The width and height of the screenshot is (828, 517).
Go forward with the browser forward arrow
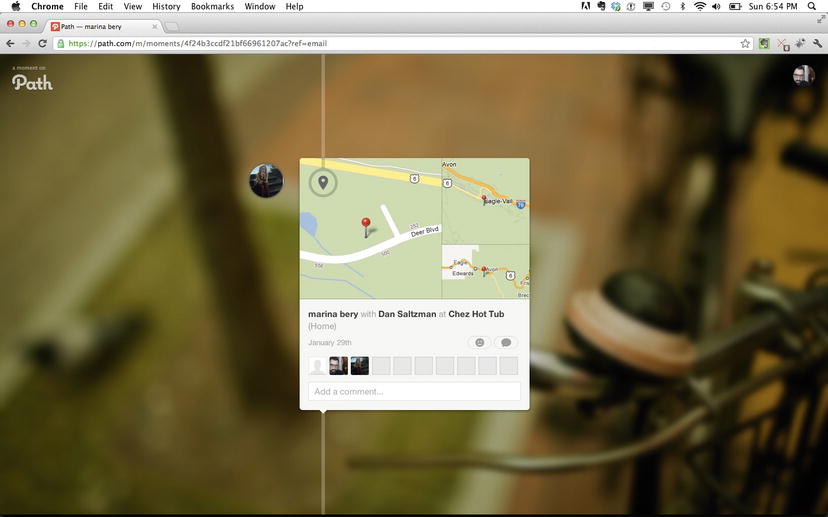26,43
